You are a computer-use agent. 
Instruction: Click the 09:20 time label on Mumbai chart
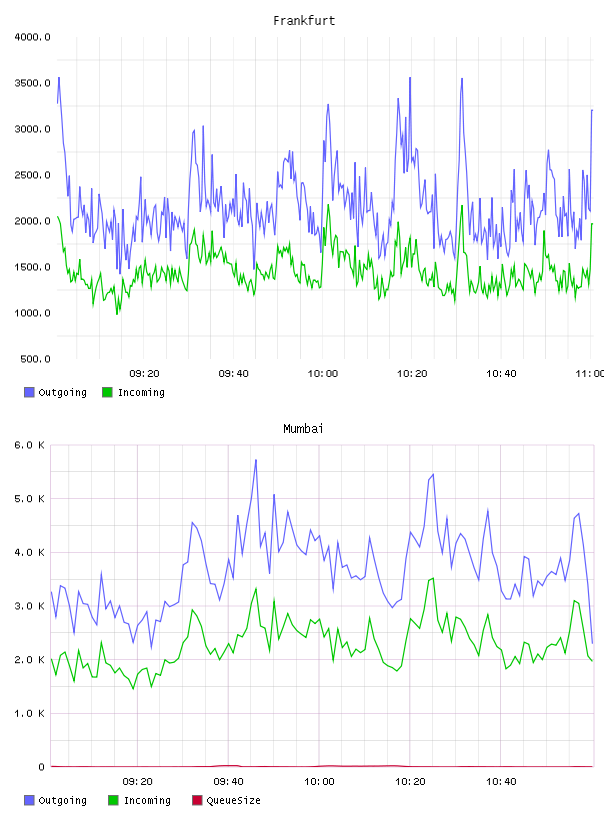coord(137,782)
